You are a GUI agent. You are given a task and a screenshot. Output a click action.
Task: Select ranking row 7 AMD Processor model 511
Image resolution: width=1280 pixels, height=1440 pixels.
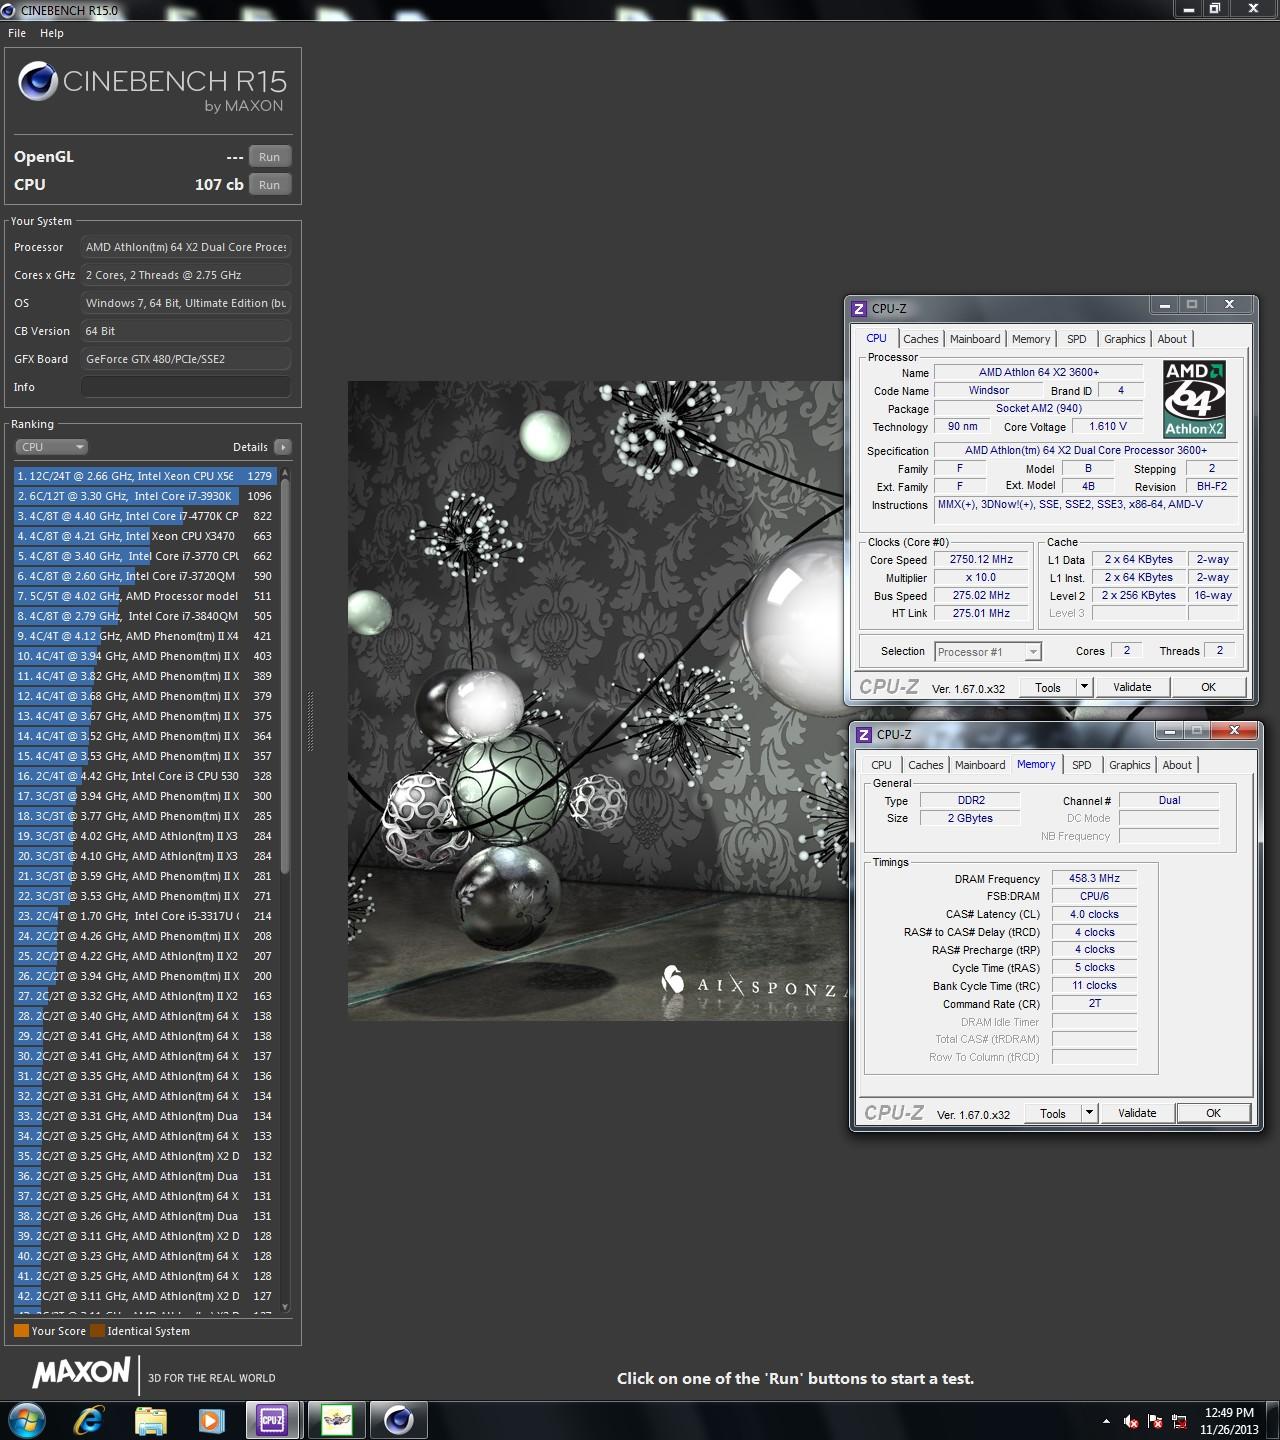pos(144,596)
